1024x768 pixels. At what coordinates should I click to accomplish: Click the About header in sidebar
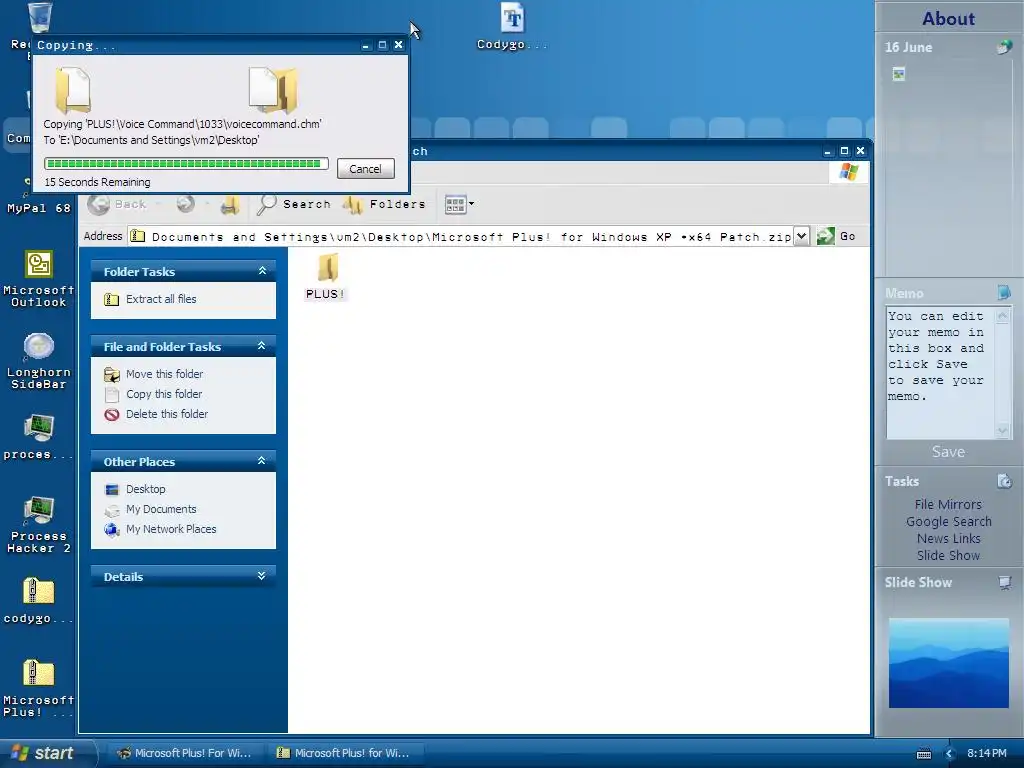pyautogui.click(x=948, y=18)
